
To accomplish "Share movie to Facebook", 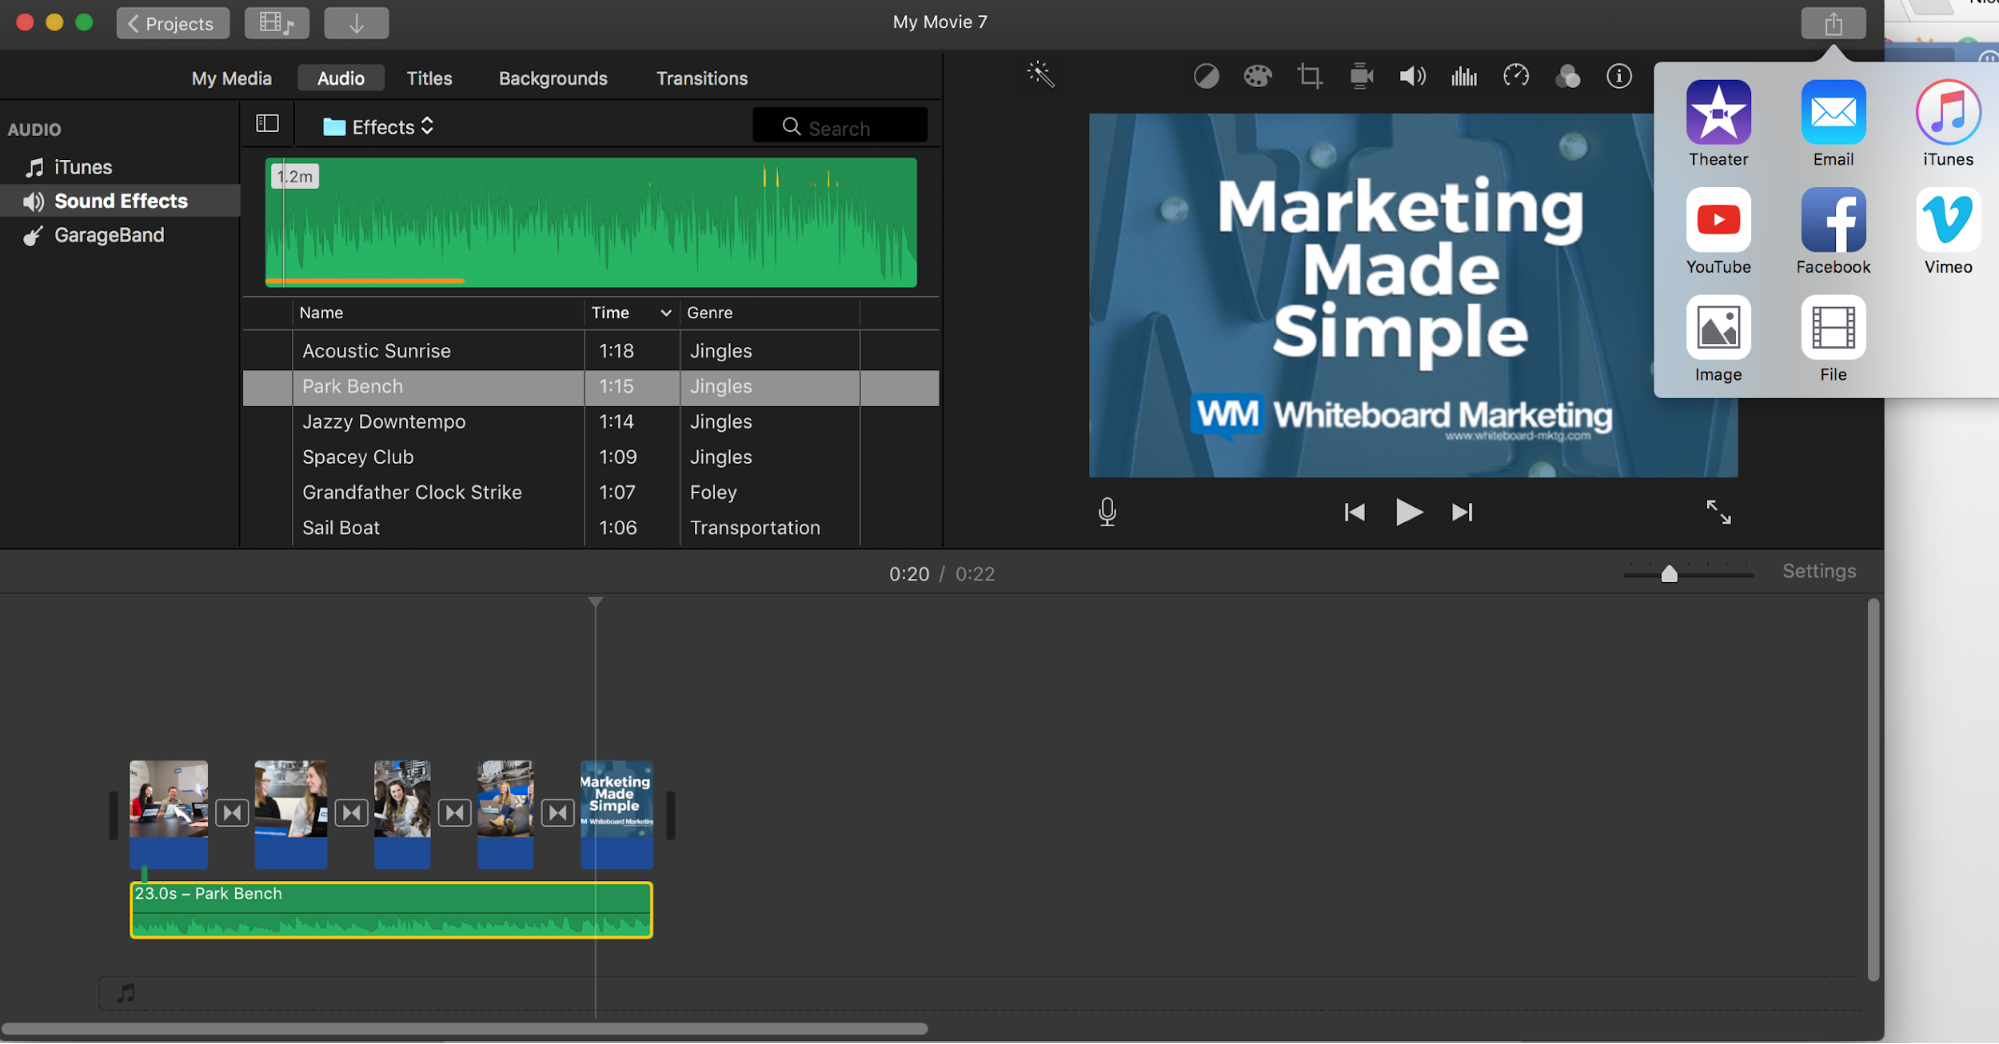I will (1833, 231).
